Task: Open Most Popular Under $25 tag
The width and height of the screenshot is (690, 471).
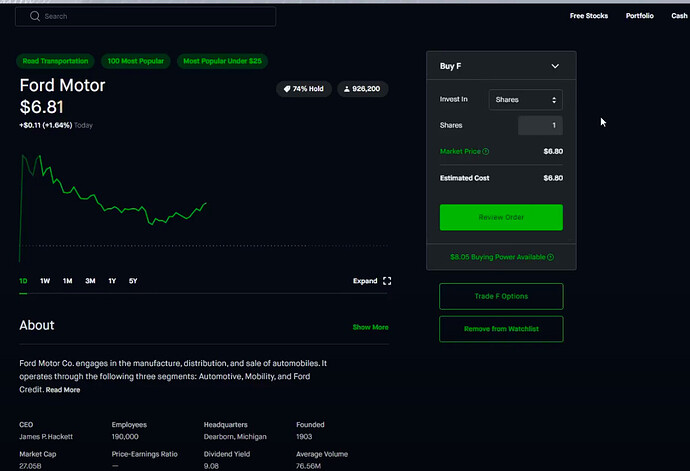Action: tap(222, 61)
